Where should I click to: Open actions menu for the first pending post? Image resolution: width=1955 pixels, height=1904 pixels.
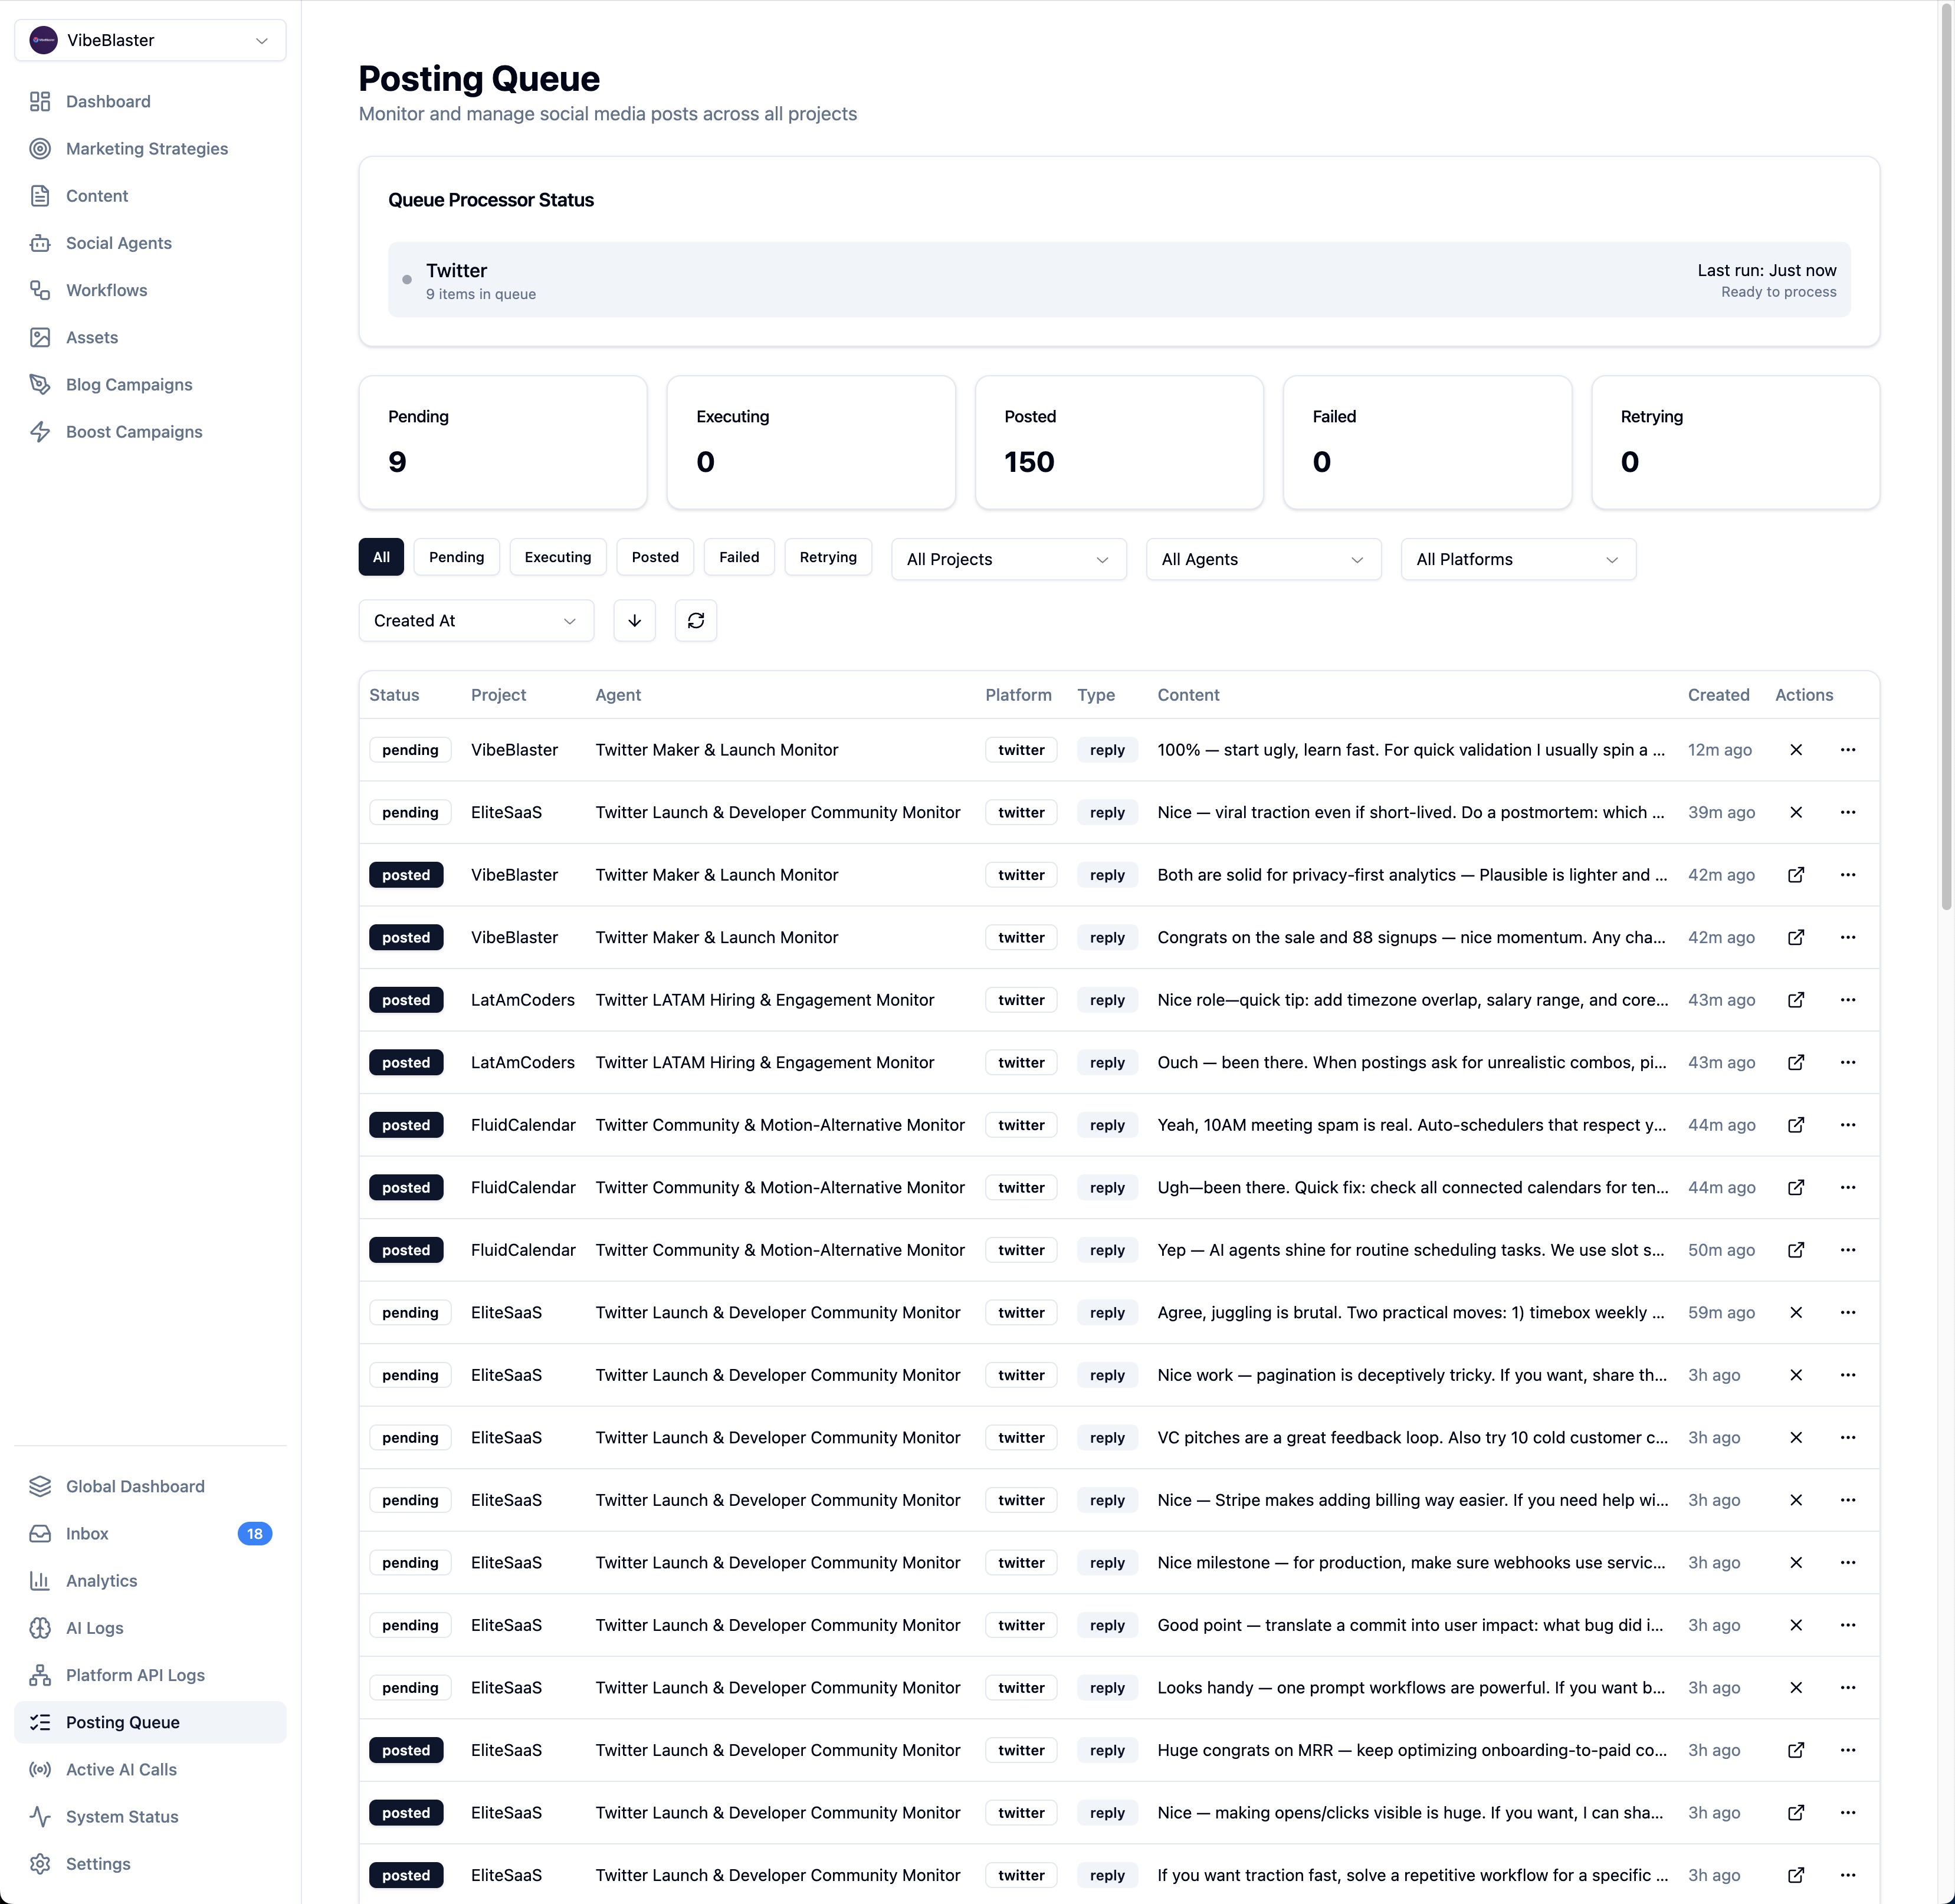(x=1848, y=749)
